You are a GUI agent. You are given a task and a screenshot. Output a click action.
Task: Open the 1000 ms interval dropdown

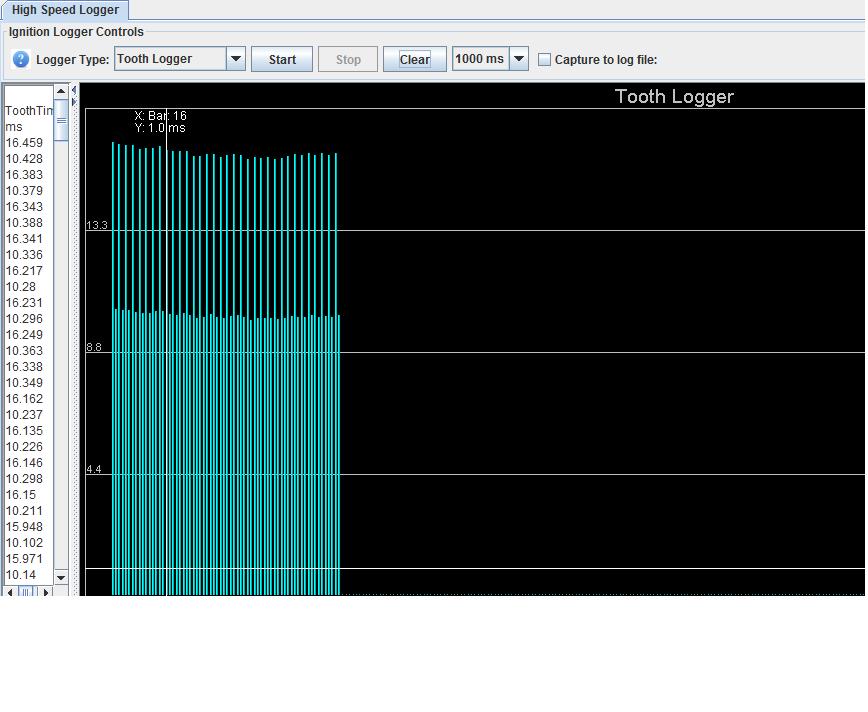(518, 59)
